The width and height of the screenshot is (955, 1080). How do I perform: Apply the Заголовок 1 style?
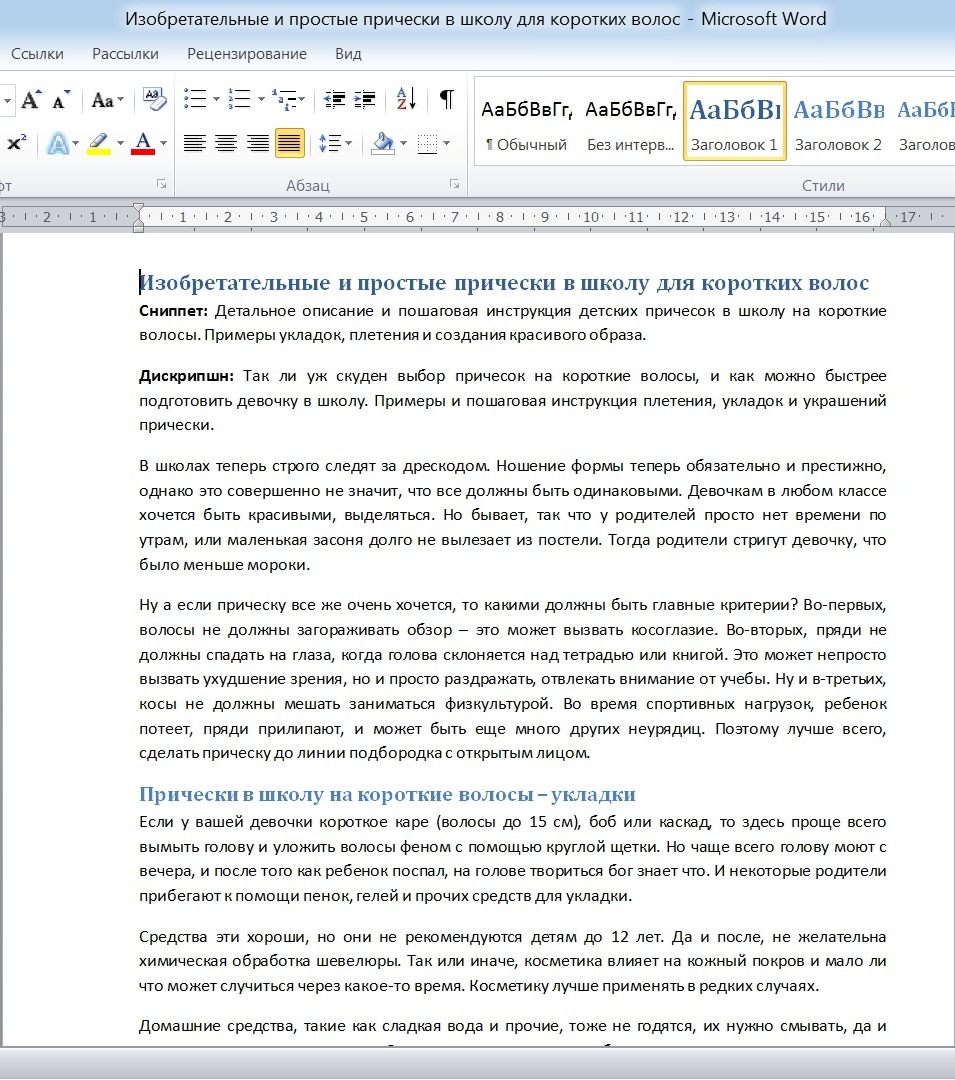pos(735,121)
